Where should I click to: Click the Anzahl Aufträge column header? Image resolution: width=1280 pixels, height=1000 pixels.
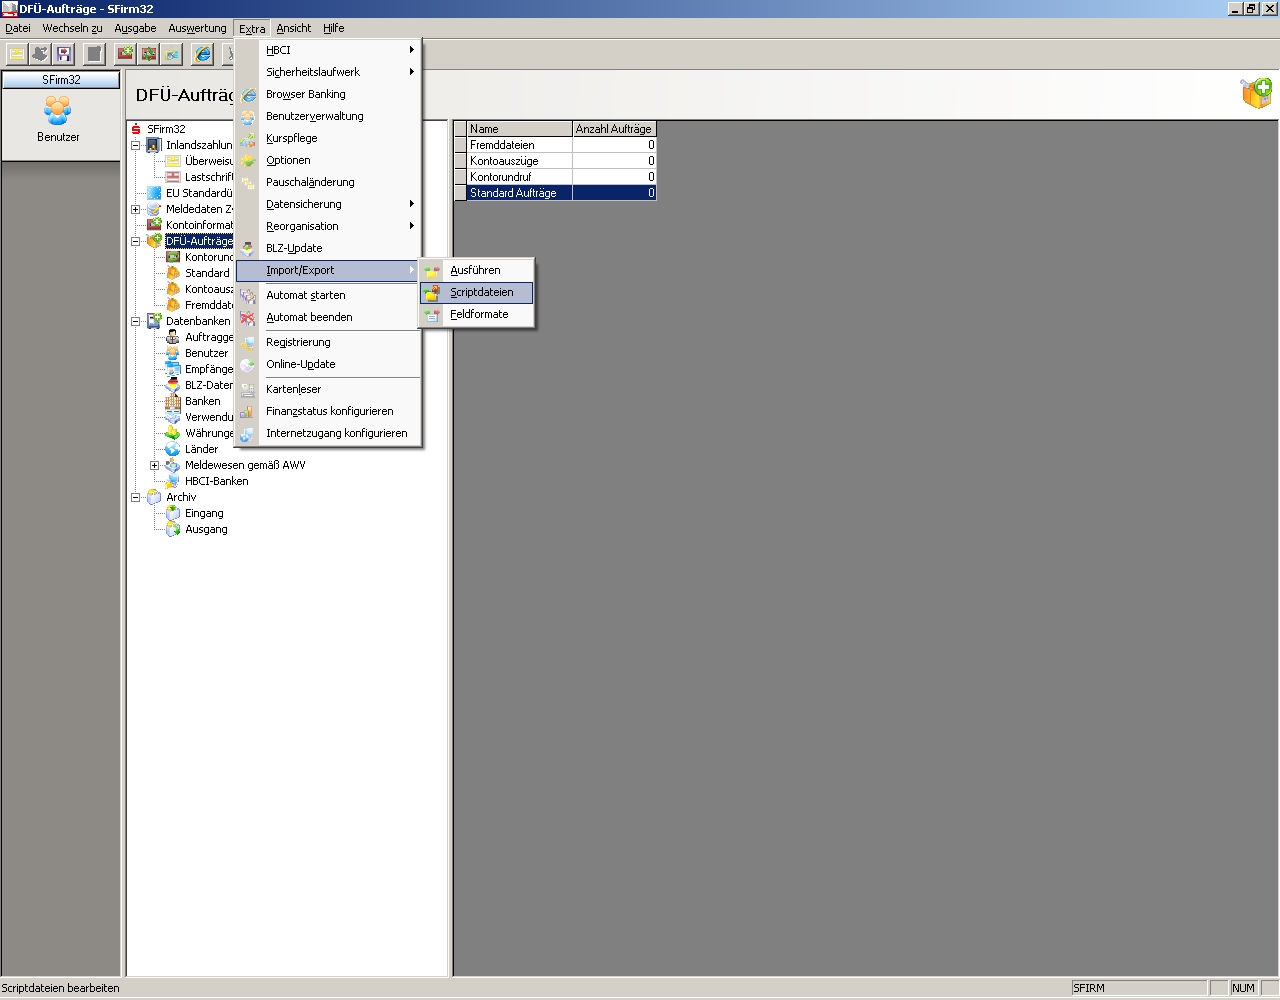613,129
